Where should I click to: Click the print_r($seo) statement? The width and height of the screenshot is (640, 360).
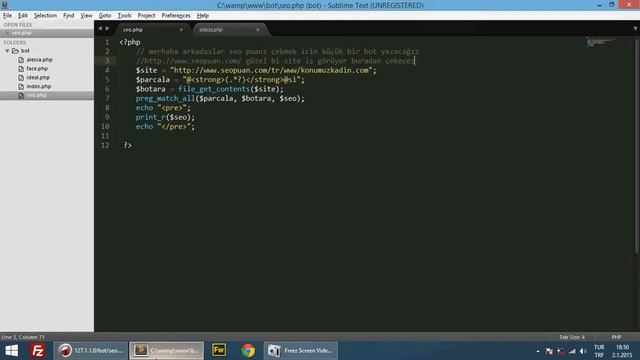coord(165,117)
